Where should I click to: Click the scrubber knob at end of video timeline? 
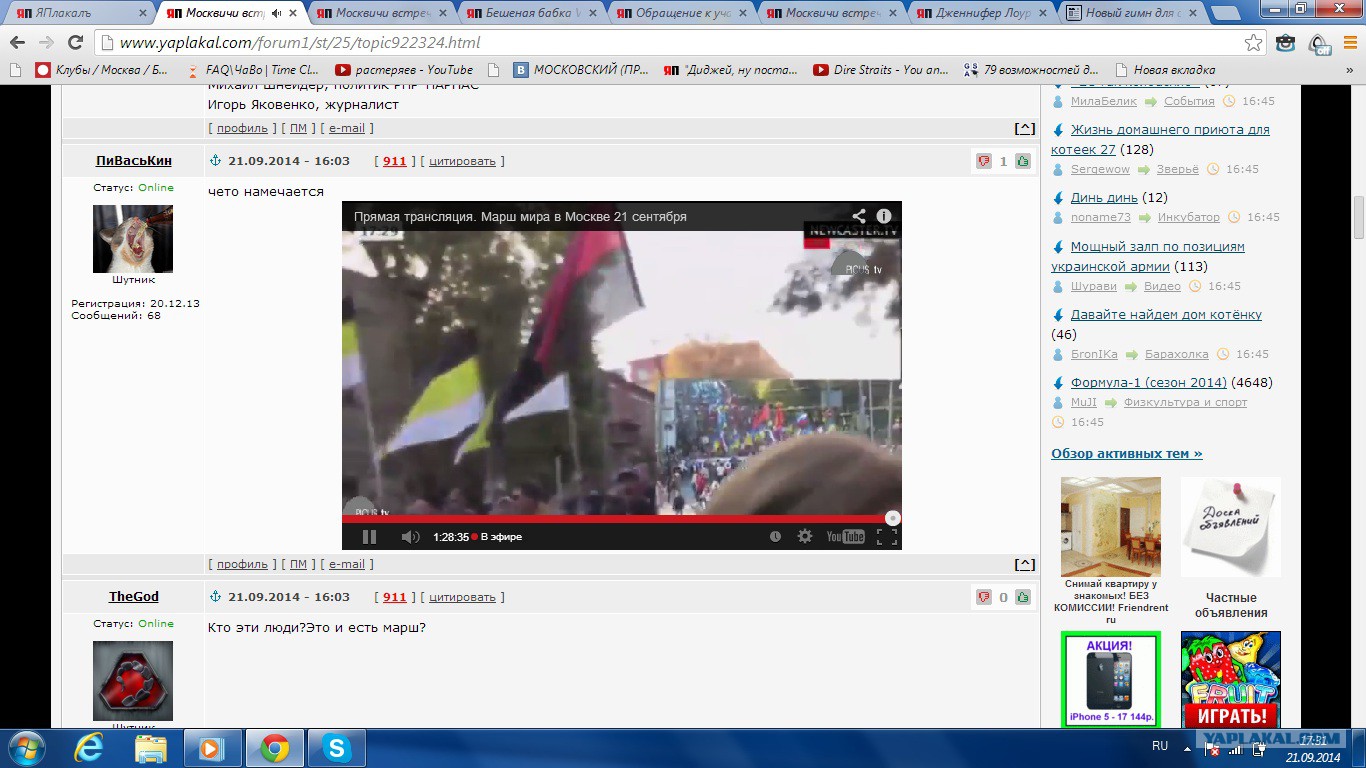pos(893,518)
